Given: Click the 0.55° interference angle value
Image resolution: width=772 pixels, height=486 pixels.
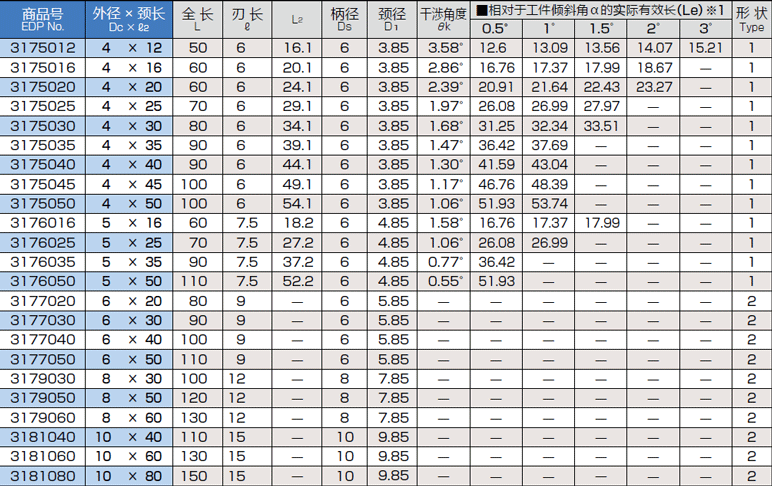Looking at the screenshot, I should pos(445,281).
